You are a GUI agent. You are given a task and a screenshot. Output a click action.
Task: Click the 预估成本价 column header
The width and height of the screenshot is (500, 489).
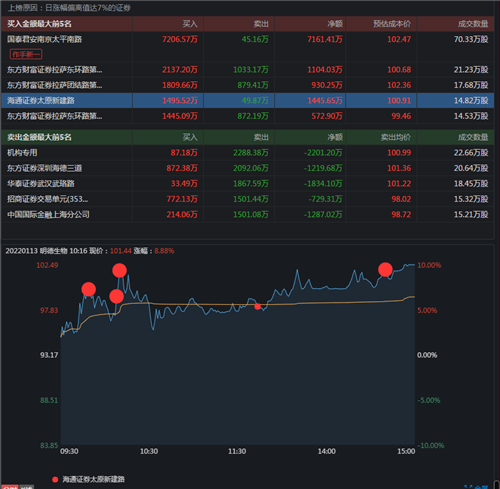click(x=392, y=24)
